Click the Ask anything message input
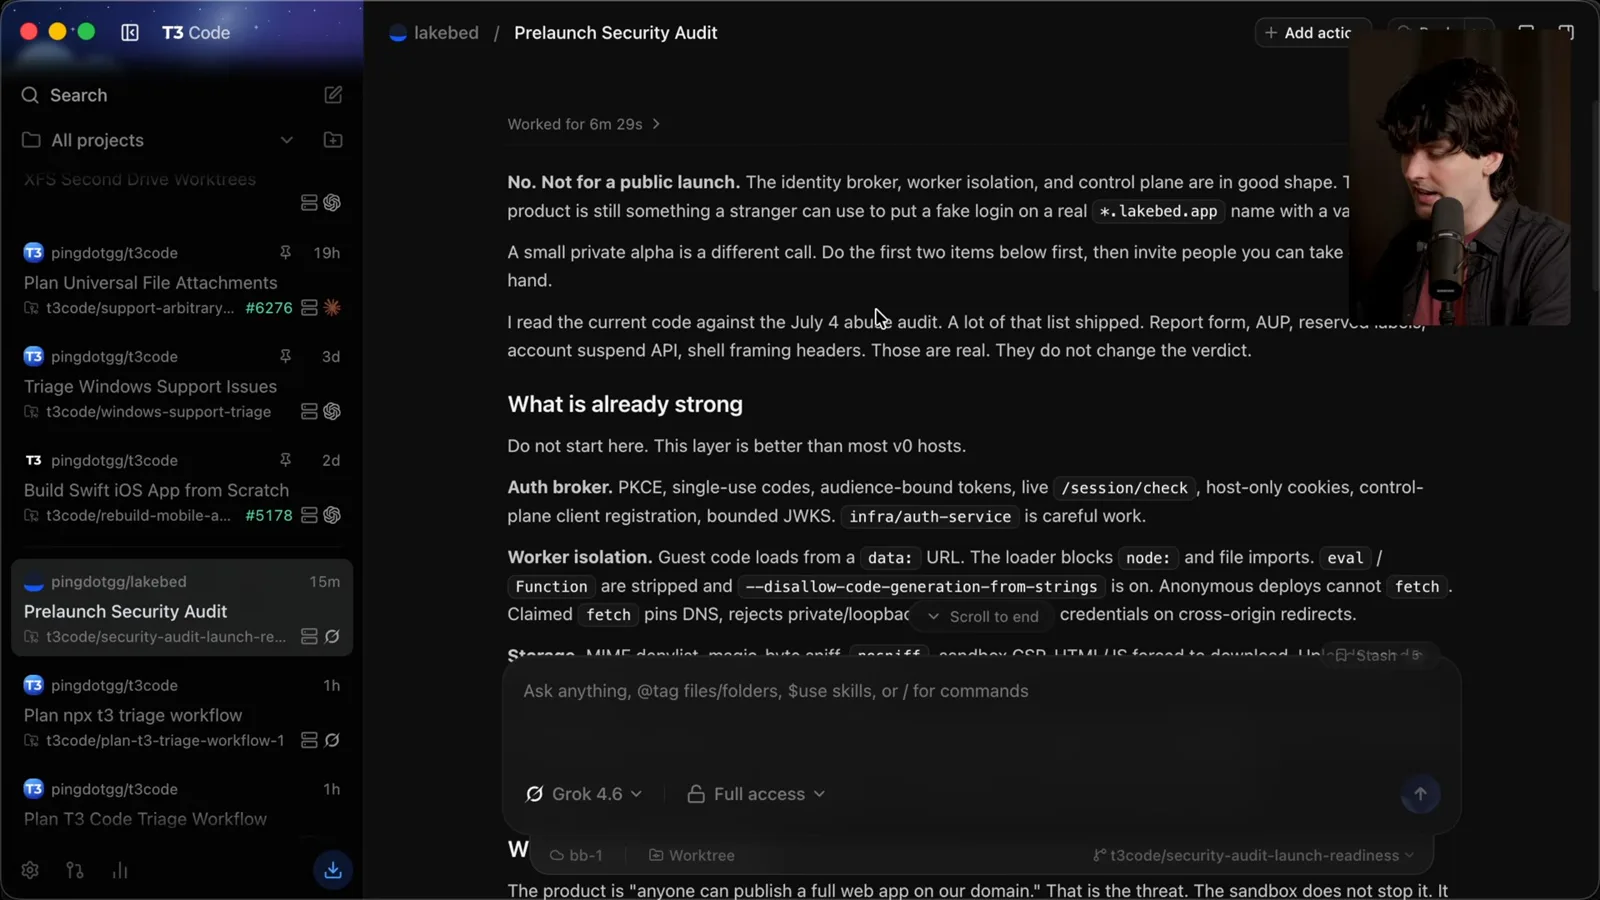This screenshot has height=900, width=1600. click(x=980, y=720)
